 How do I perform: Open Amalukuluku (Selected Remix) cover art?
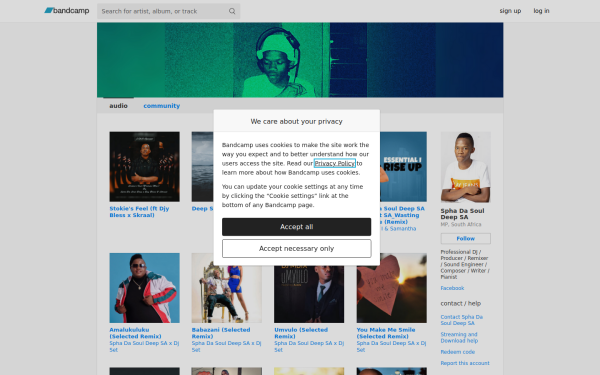tap(144, 288)
